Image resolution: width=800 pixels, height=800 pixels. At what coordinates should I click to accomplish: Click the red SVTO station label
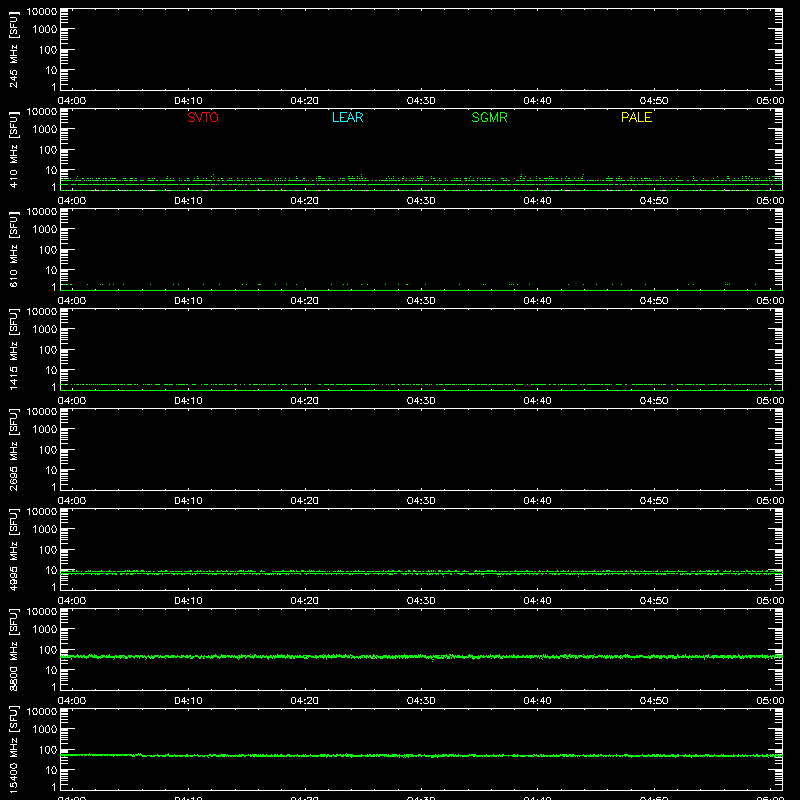[x=203, y=117]
